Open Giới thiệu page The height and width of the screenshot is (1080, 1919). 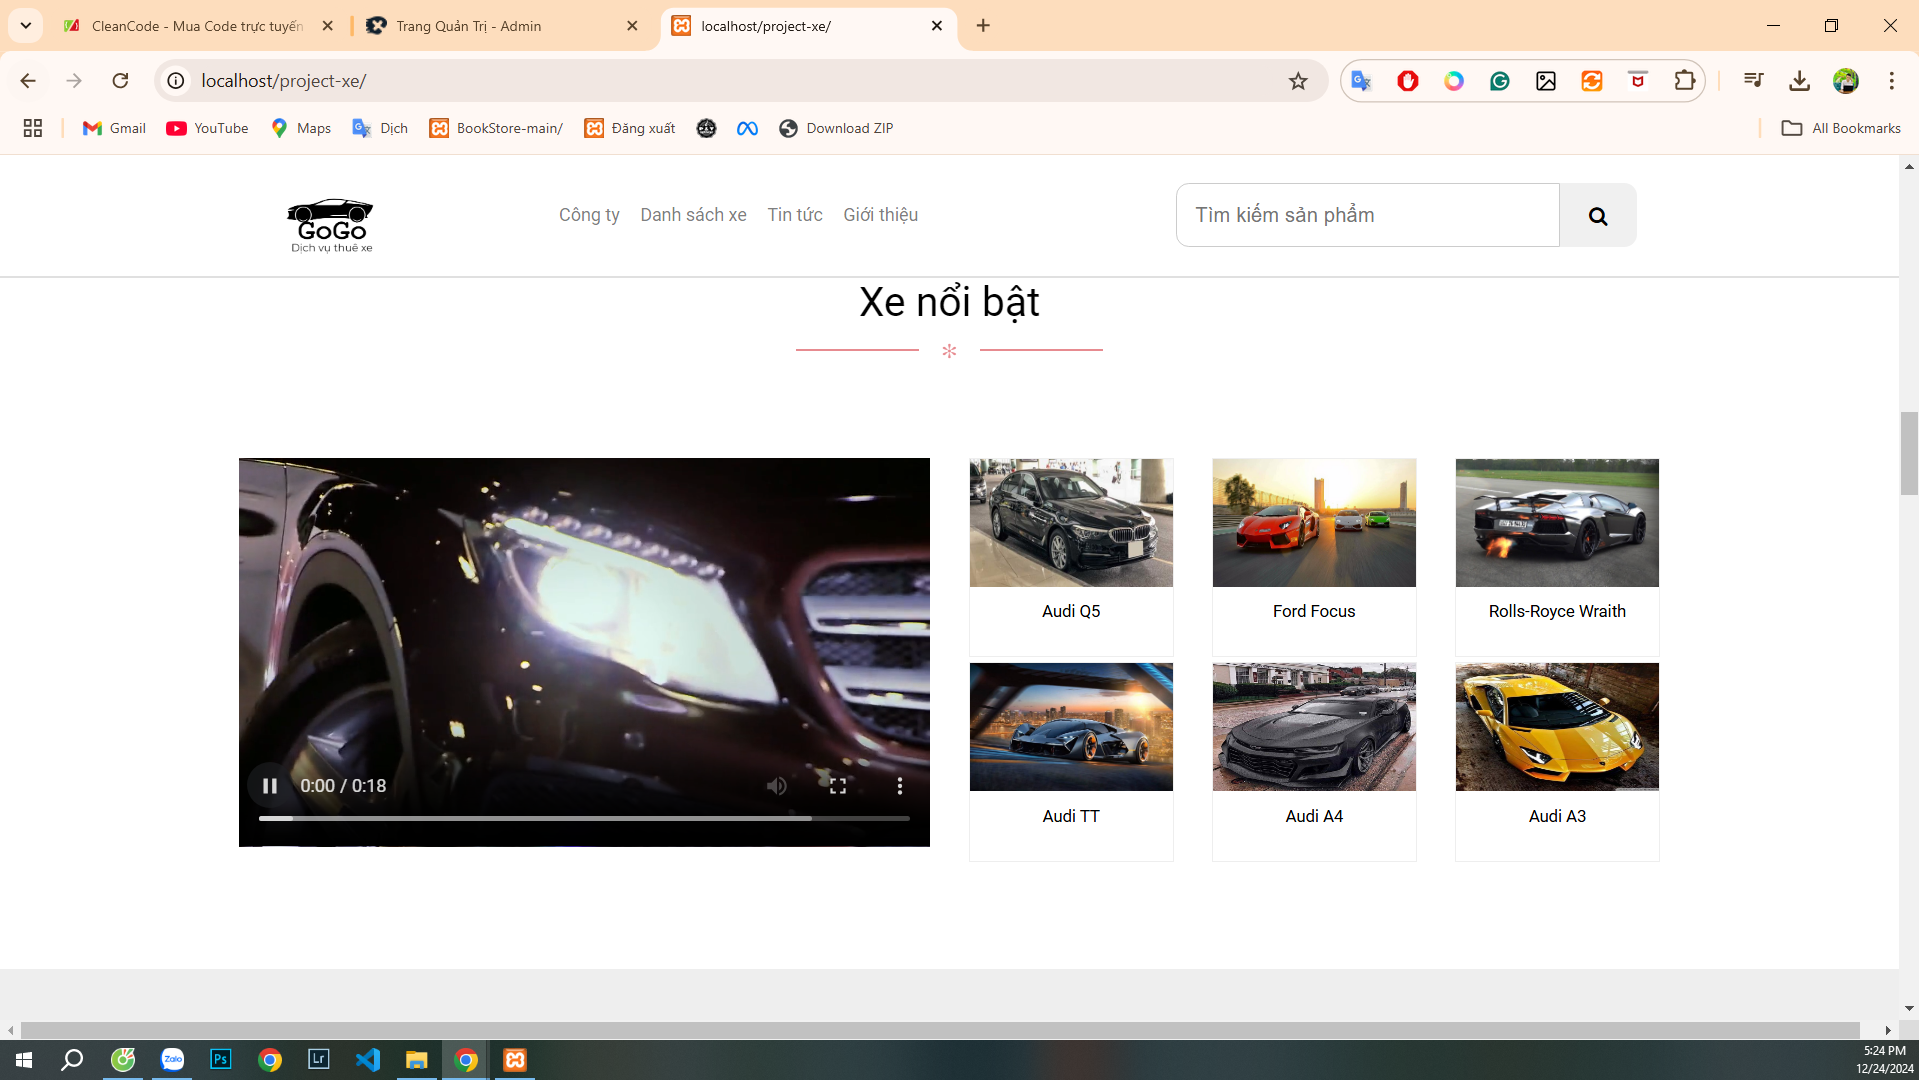880,215
